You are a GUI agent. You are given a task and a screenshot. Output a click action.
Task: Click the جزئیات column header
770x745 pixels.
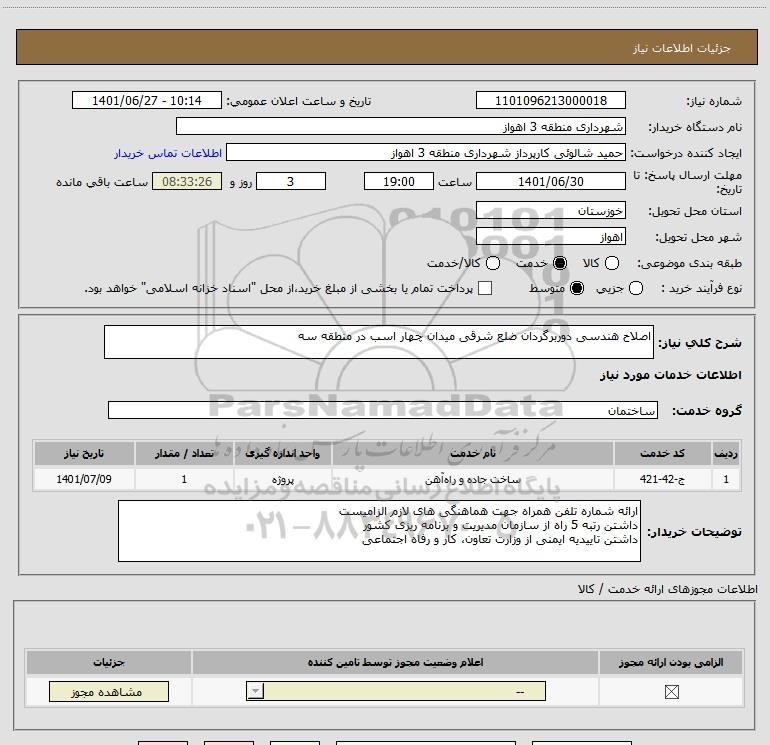coord(109,662)
